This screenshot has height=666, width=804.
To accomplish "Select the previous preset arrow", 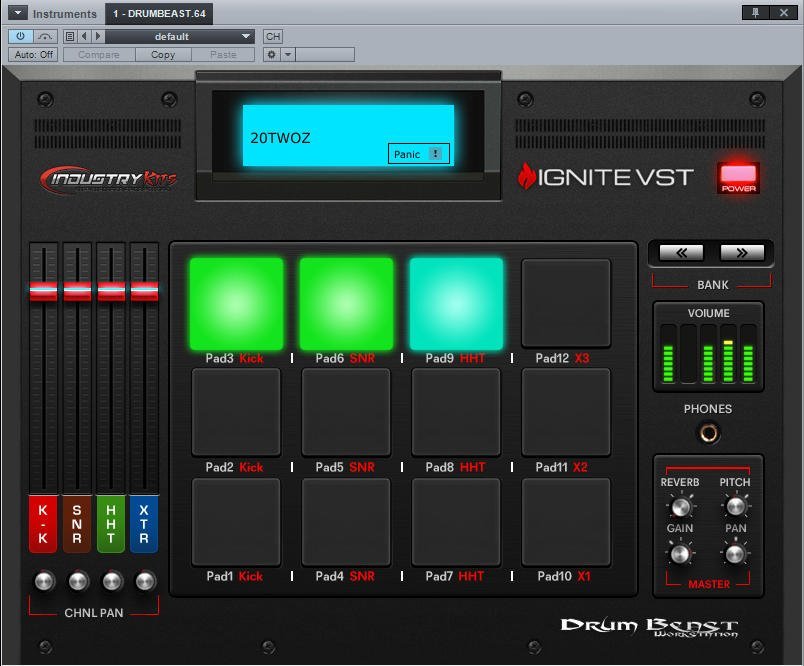I will tap(84, 37).
